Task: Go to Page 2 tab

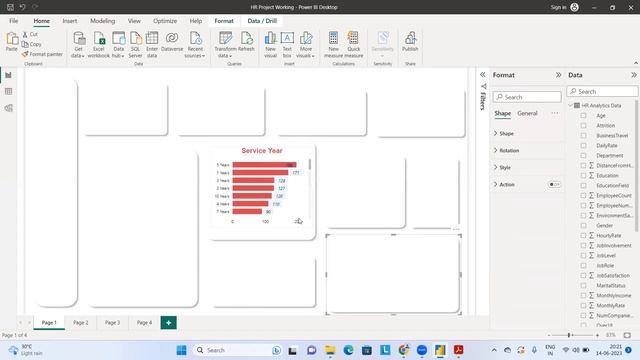Action: 80,322
